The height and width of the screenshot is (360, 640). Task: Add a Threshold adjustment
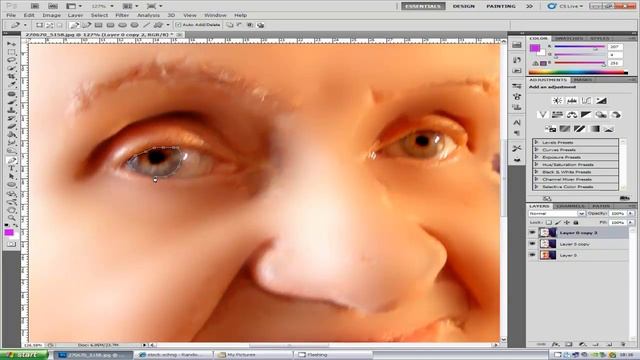coord(579,129)
